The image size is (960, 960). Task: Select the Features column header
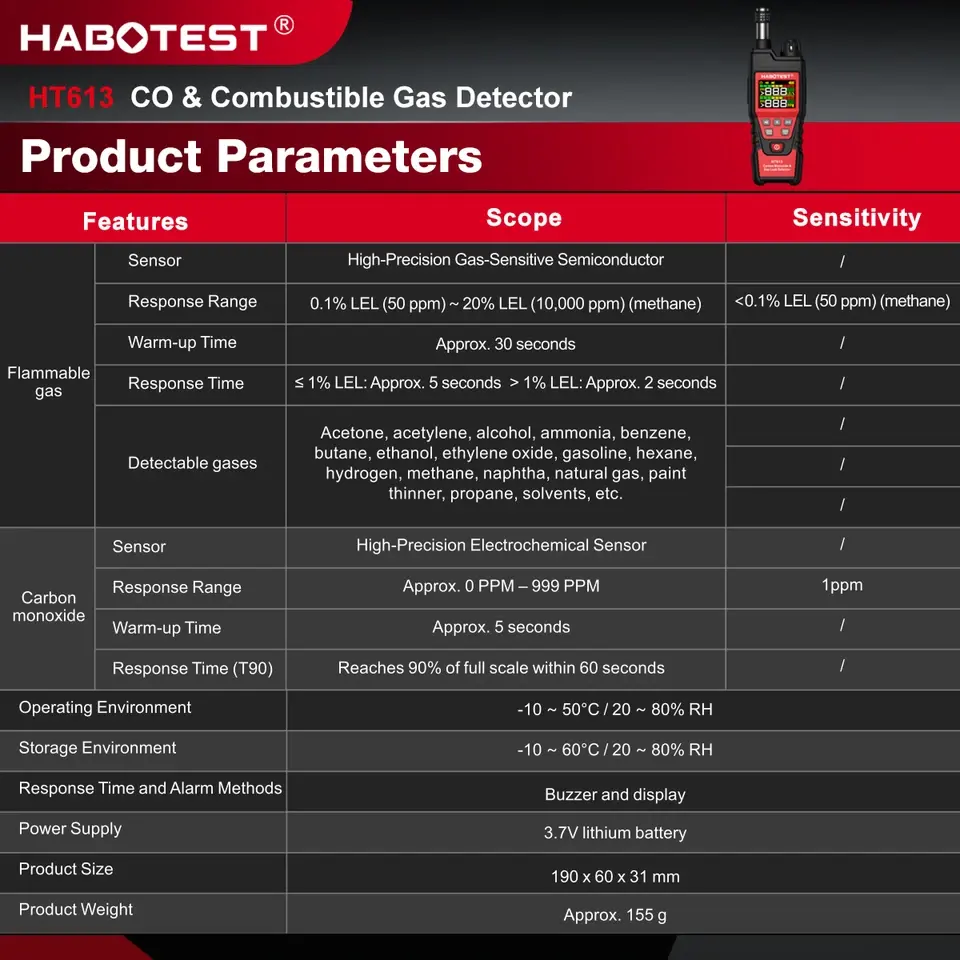point(135,221)
